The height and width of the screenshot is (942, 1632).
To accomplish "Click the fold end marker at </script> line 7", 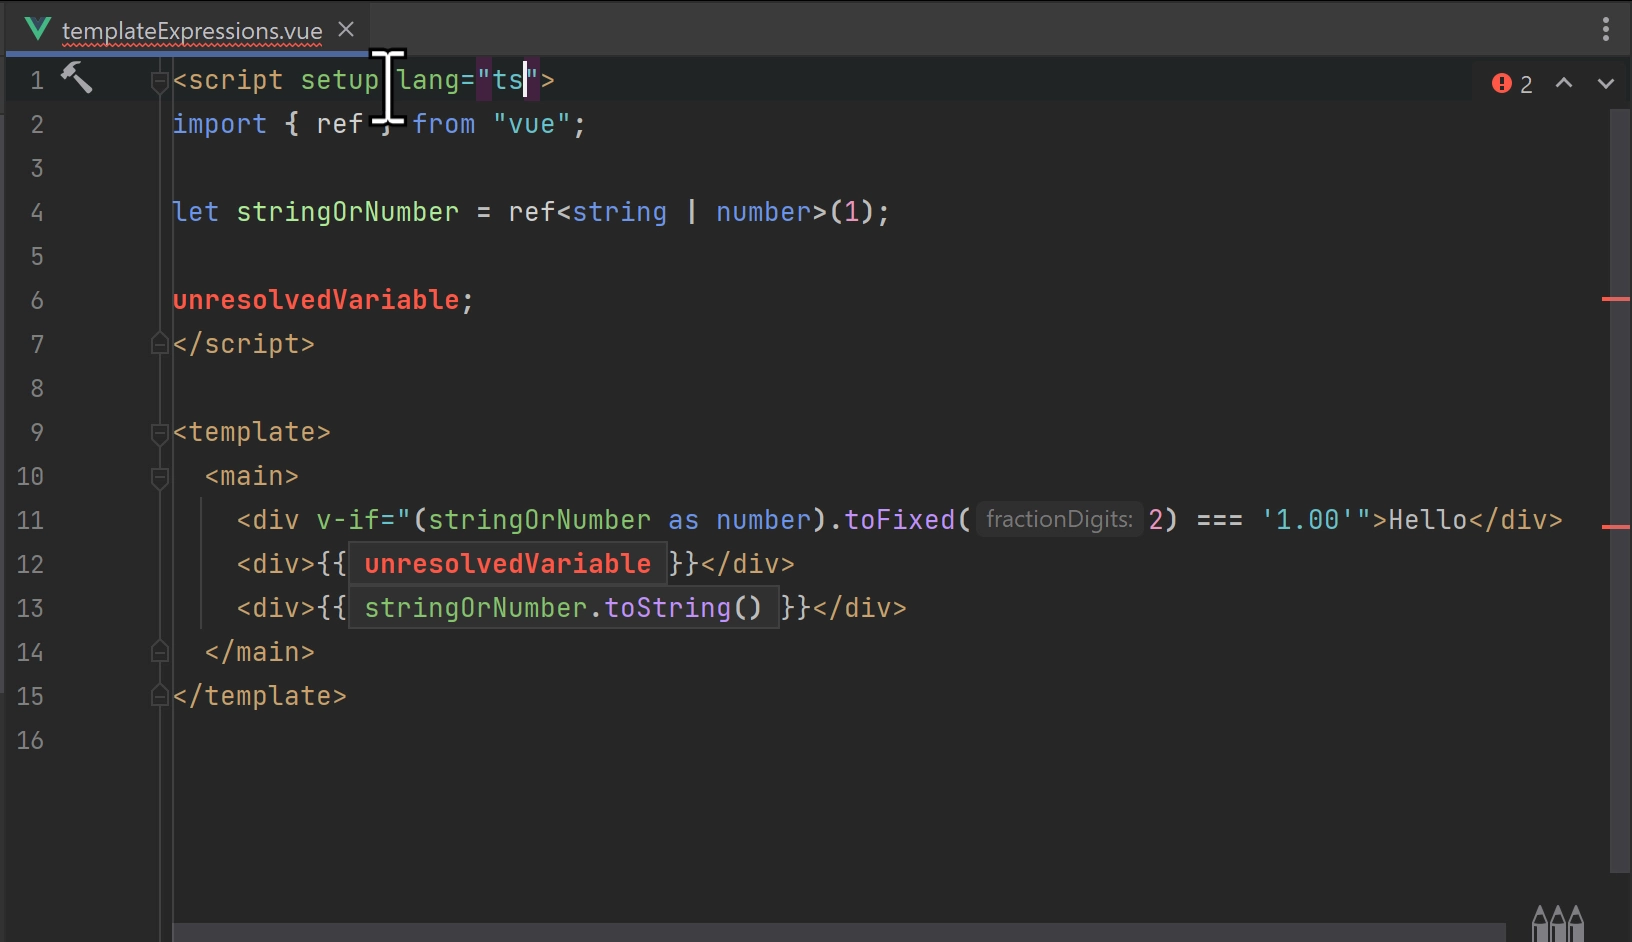I will coord(159,344).
